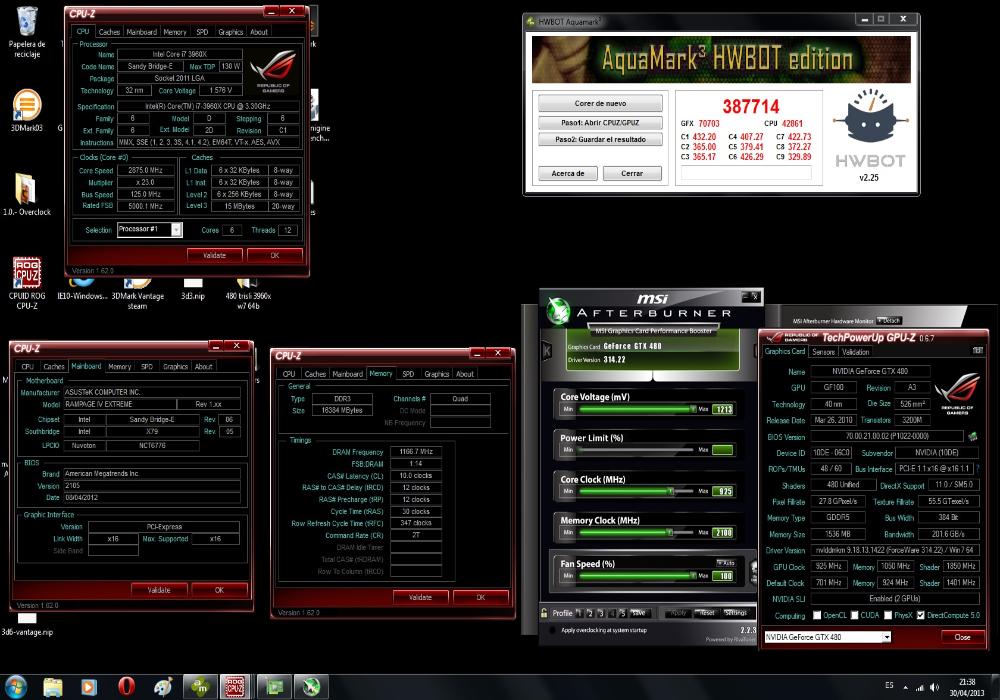The height and width of the screenshot is (700, 1000).
Task: Open the 3d6-vantage.nip file icon
Action: click(27, 625)
